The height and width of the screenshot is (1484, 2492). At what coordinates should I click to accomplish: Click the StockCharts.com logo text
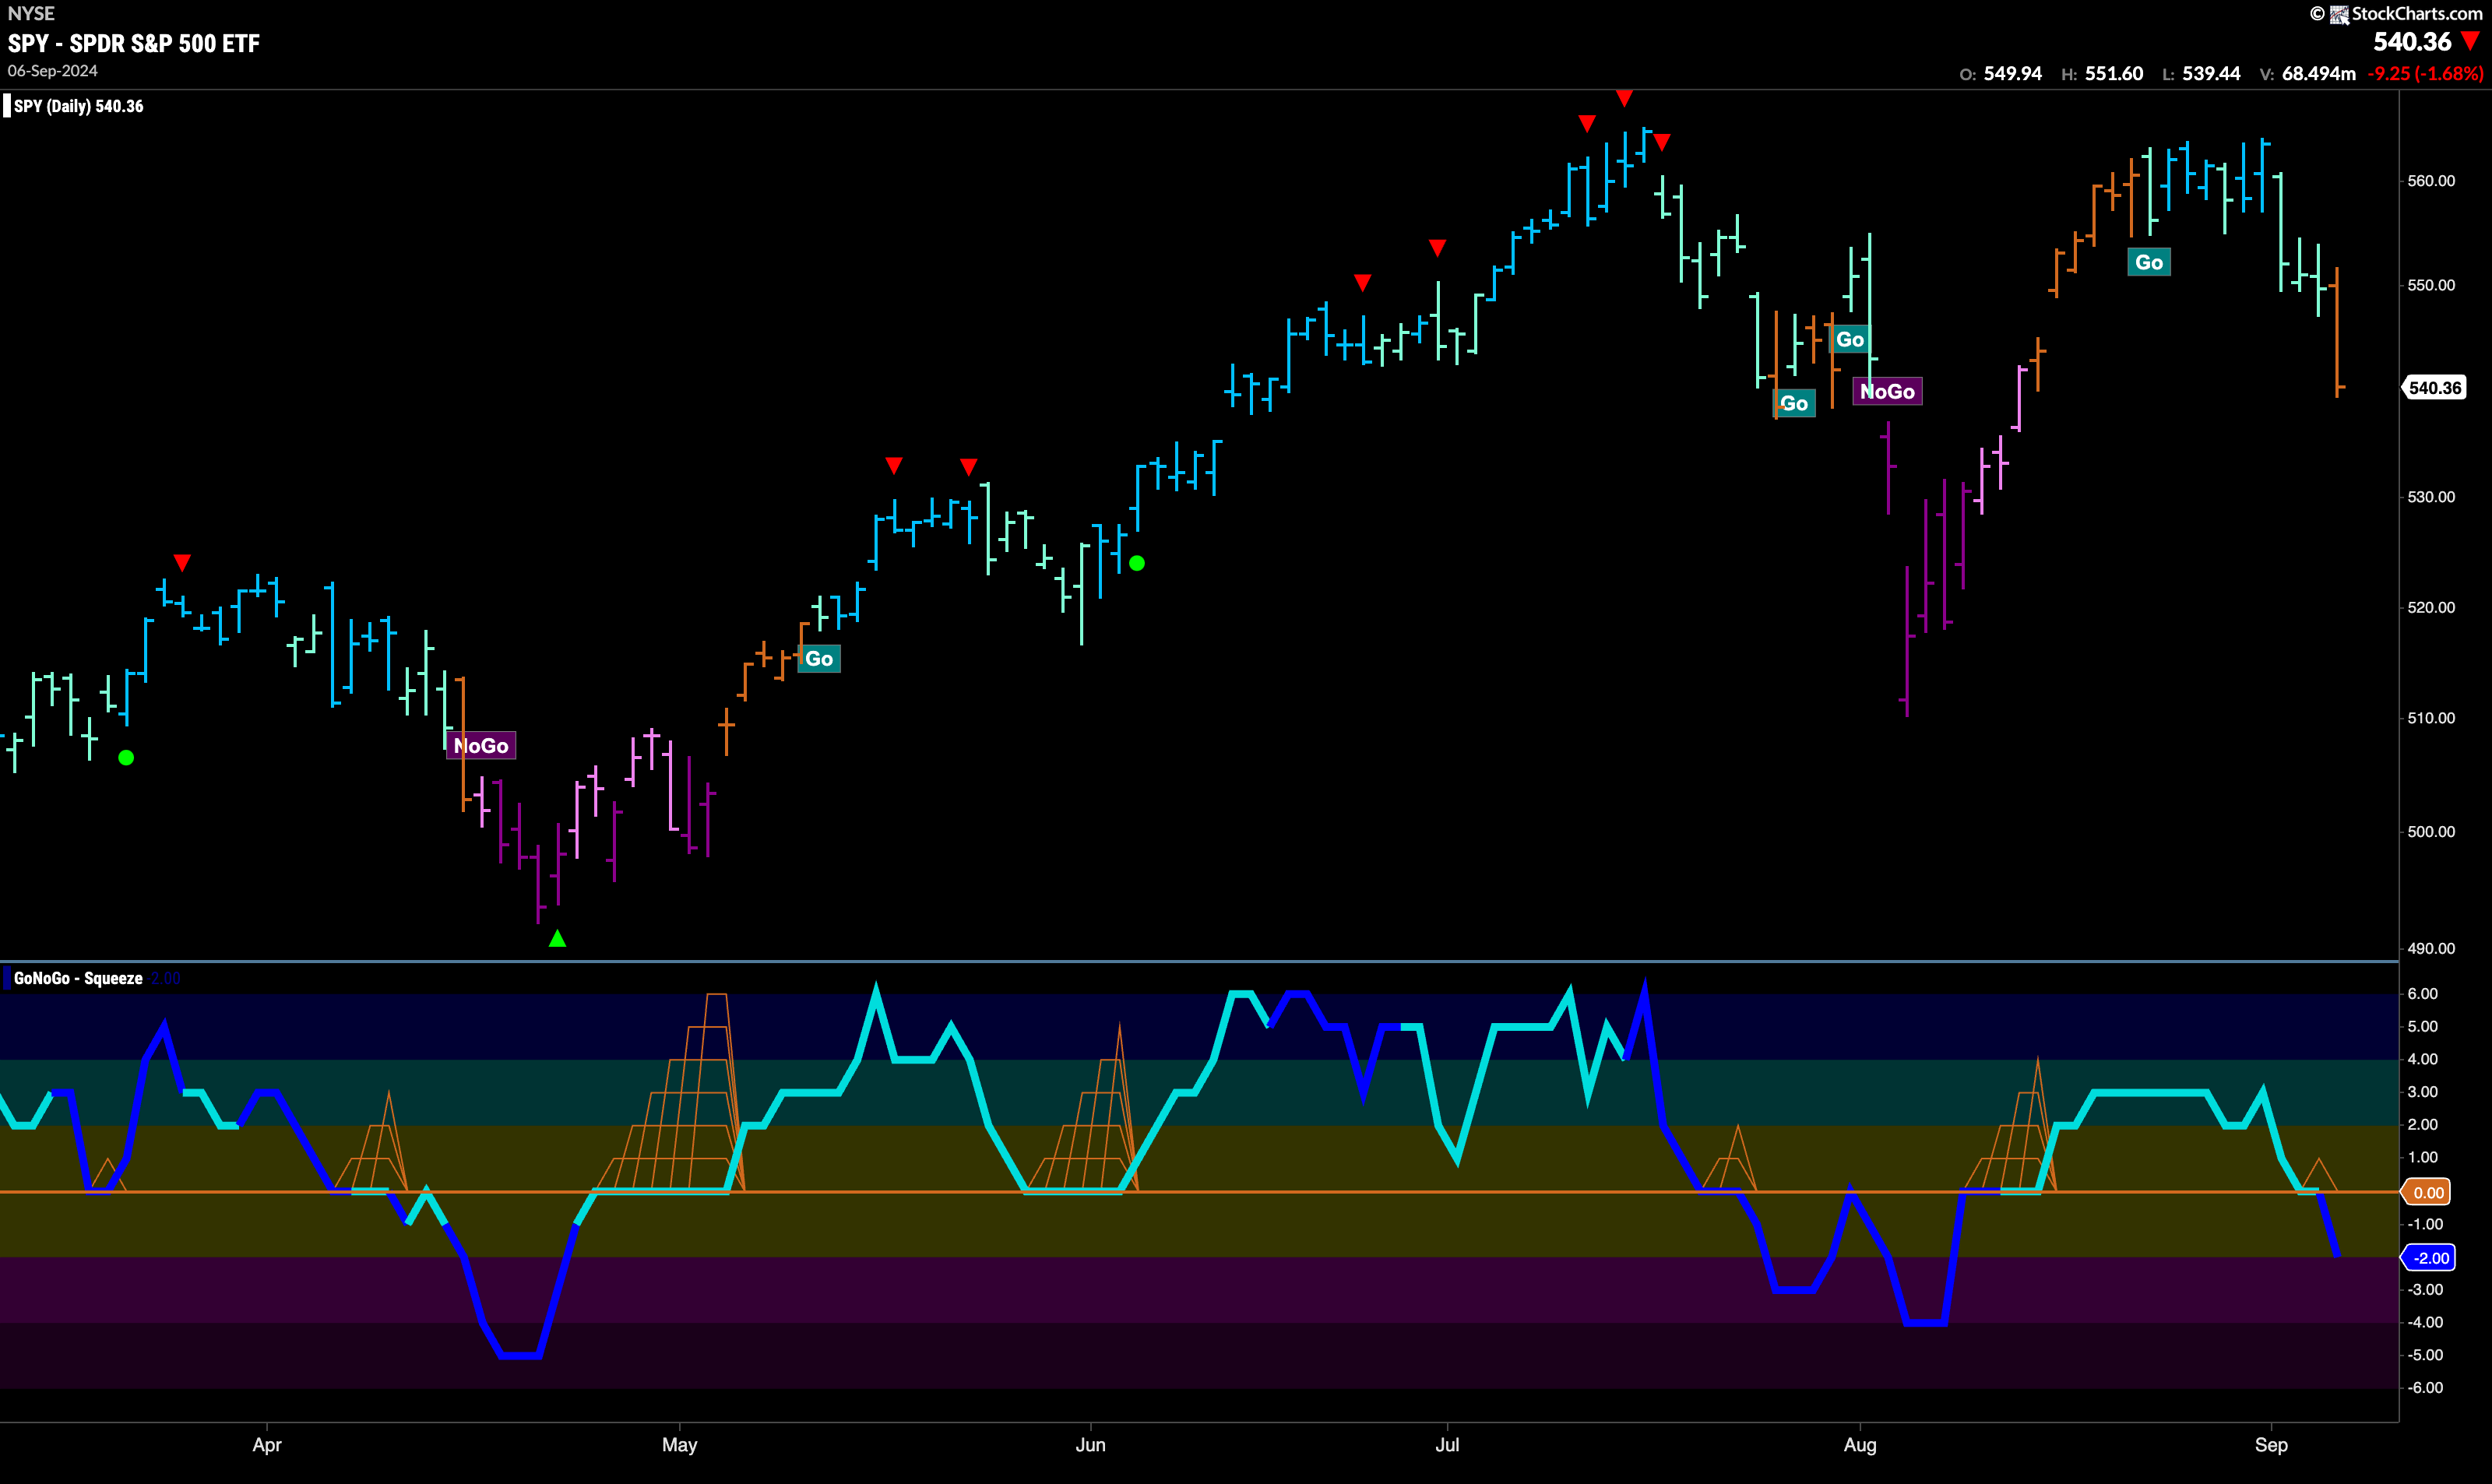coord(2416,13)
